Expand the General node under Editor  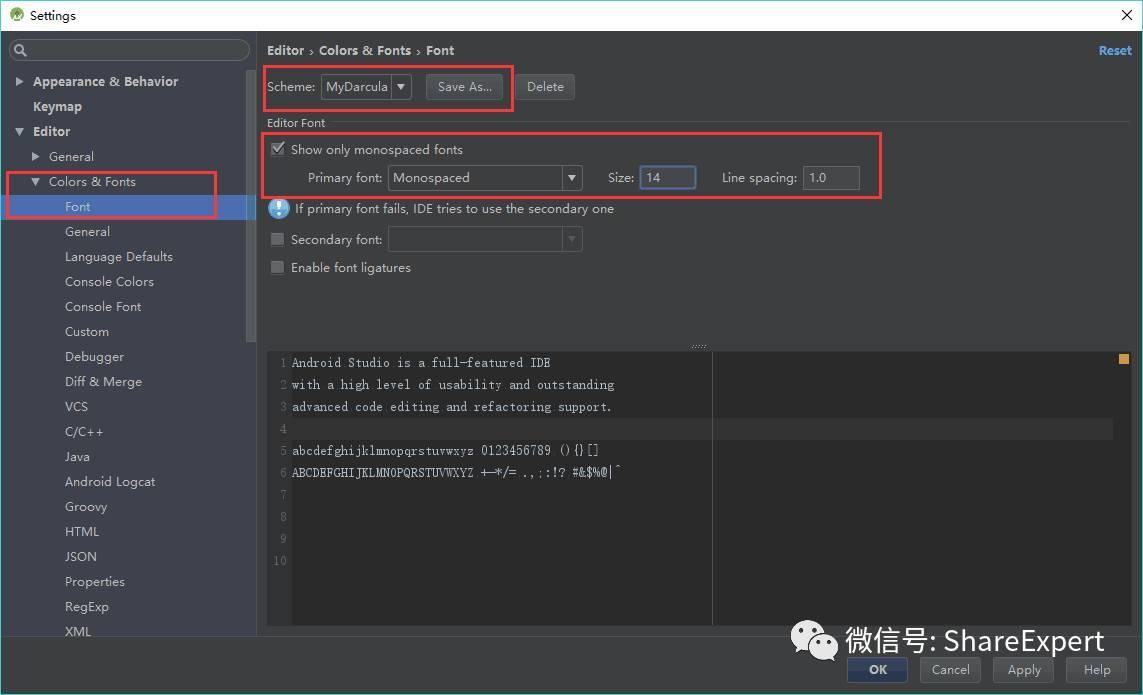[36, 157]
